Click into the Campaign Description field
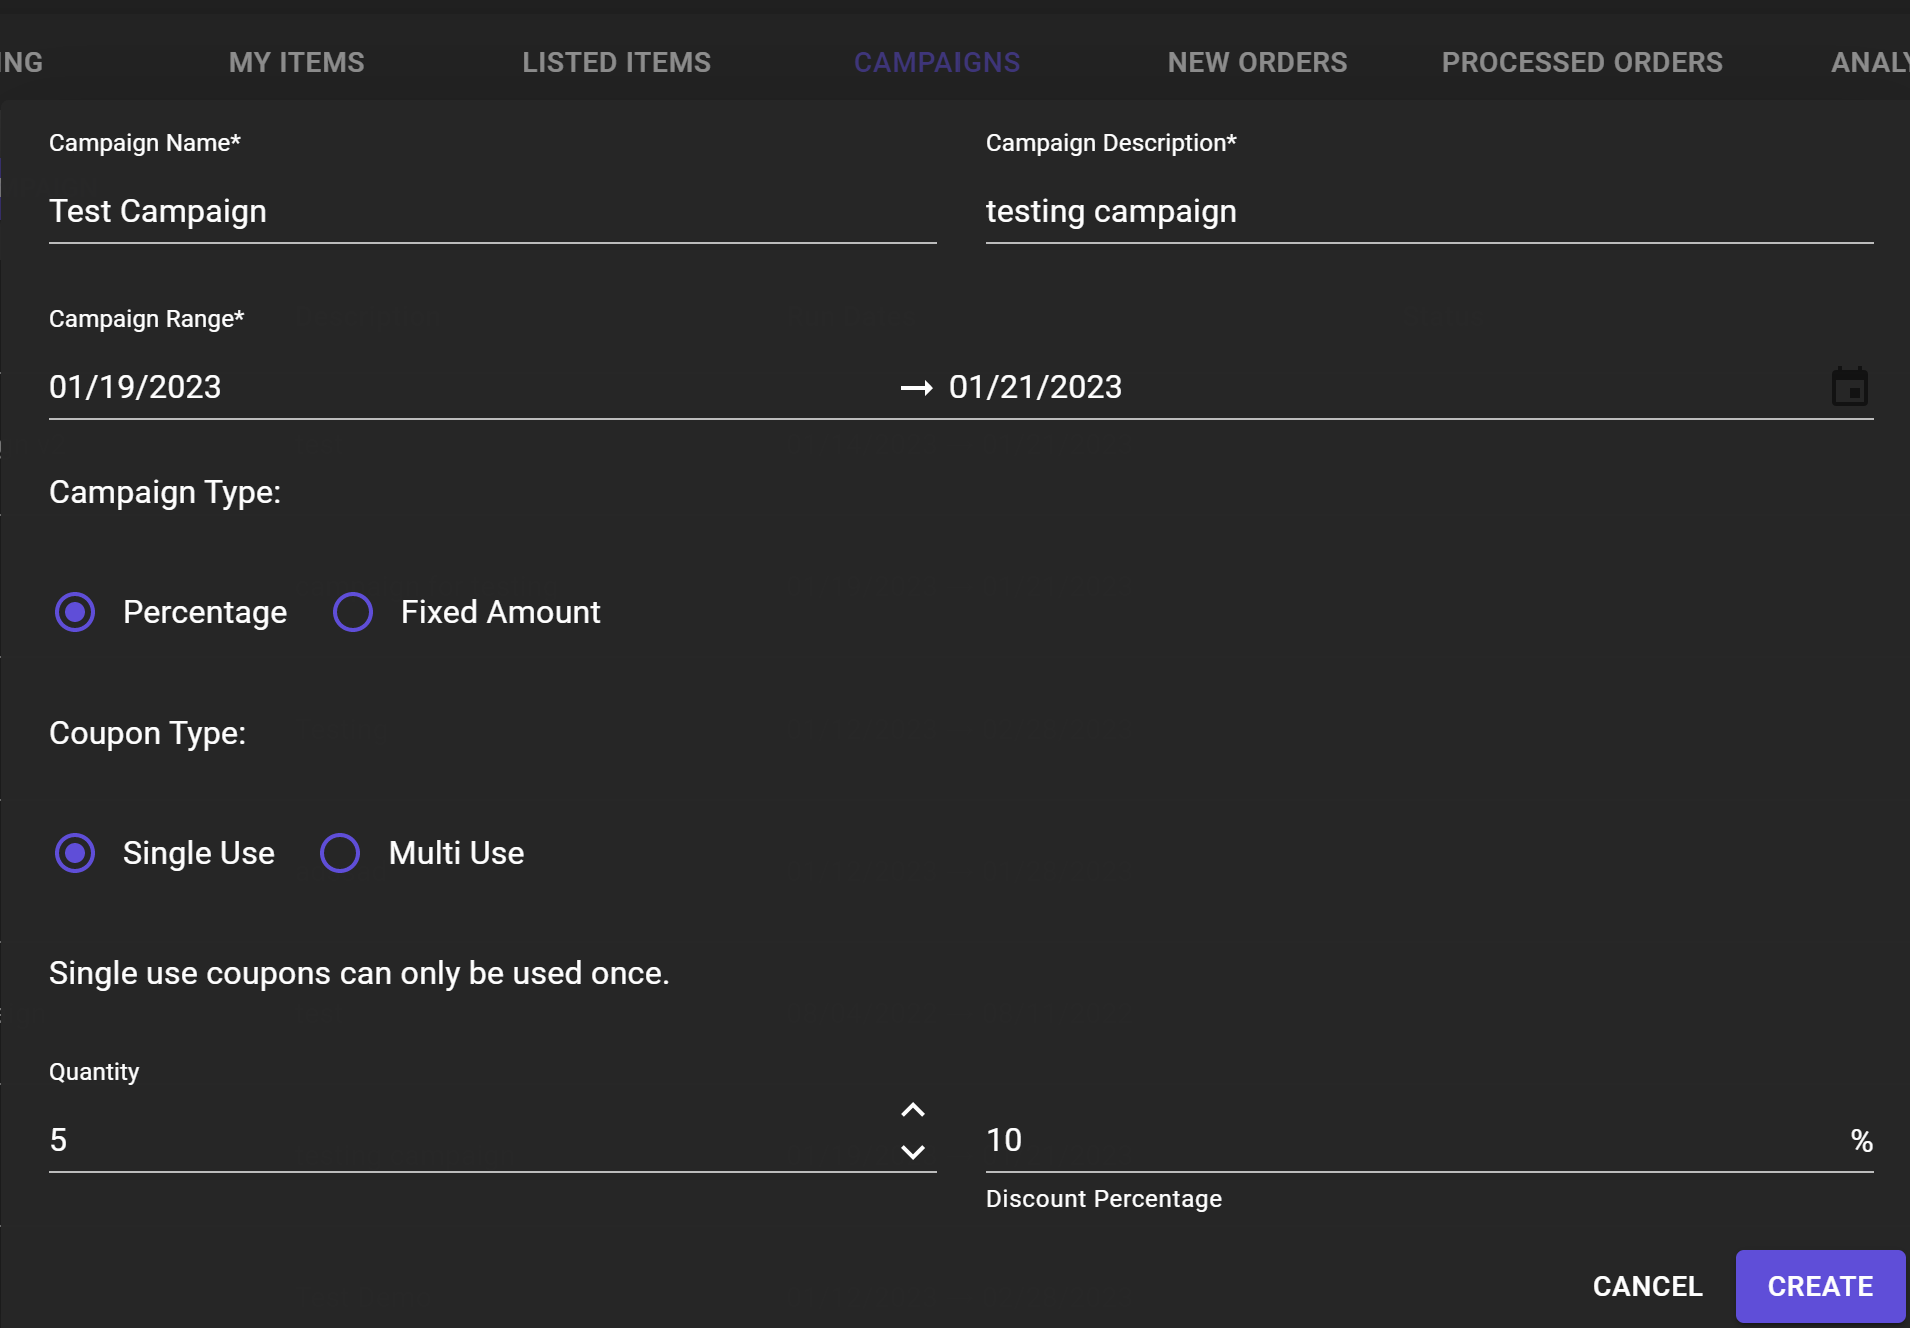Image resolution: width=1910 pixels, height=1328 pixels. (x=1428, y=212)
